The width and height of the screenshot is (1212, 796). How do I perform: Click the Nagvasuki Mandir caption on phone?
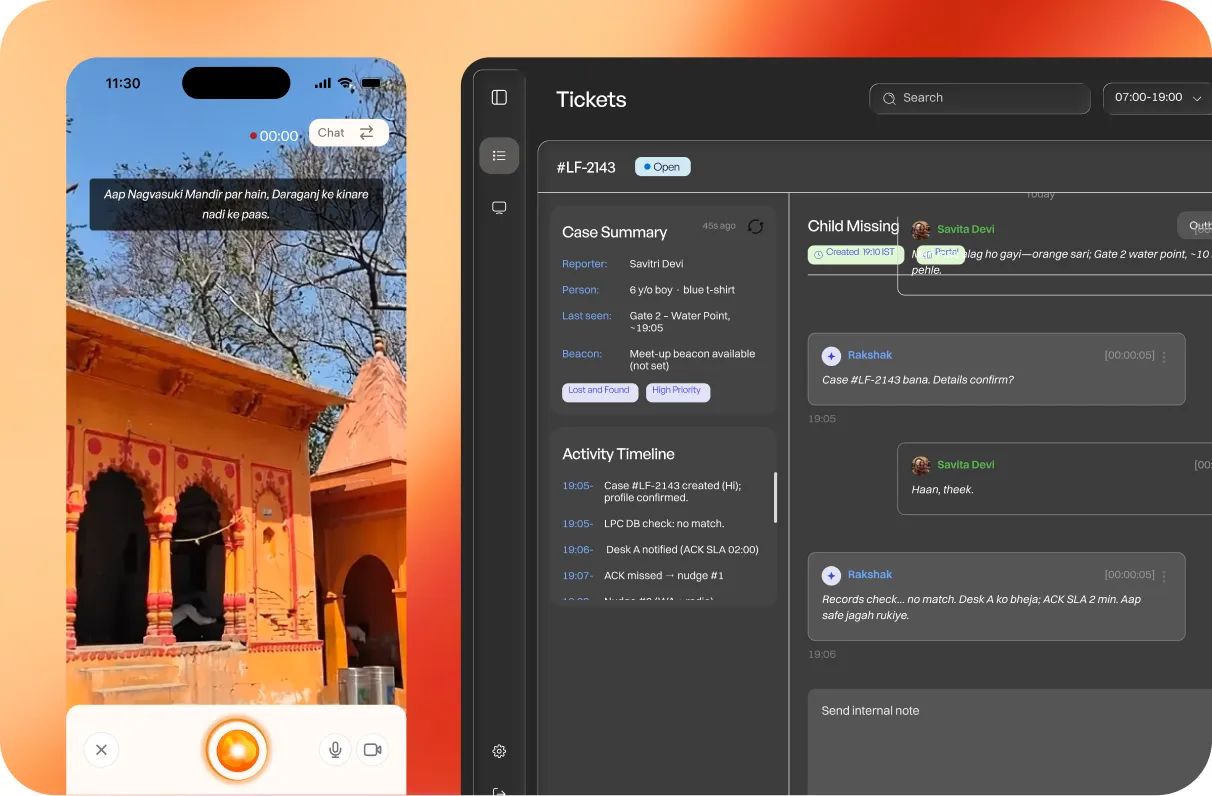click(x=236, y=204)
